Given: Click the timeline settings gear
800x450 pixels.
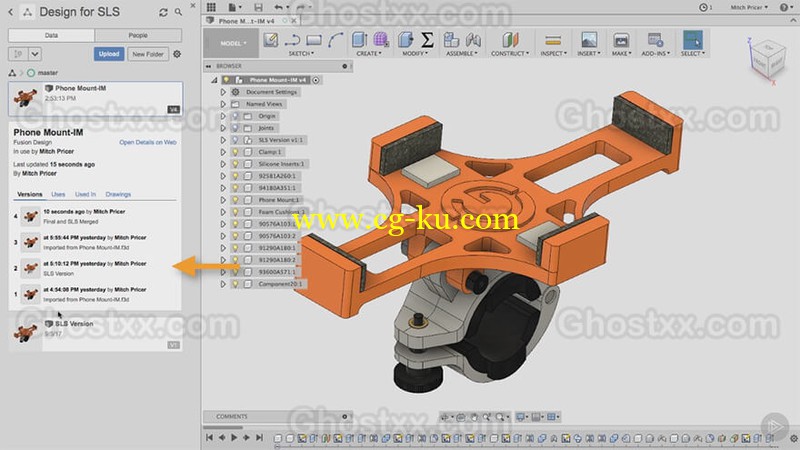Looking at the screenshot, I should (x=793, y=438).
